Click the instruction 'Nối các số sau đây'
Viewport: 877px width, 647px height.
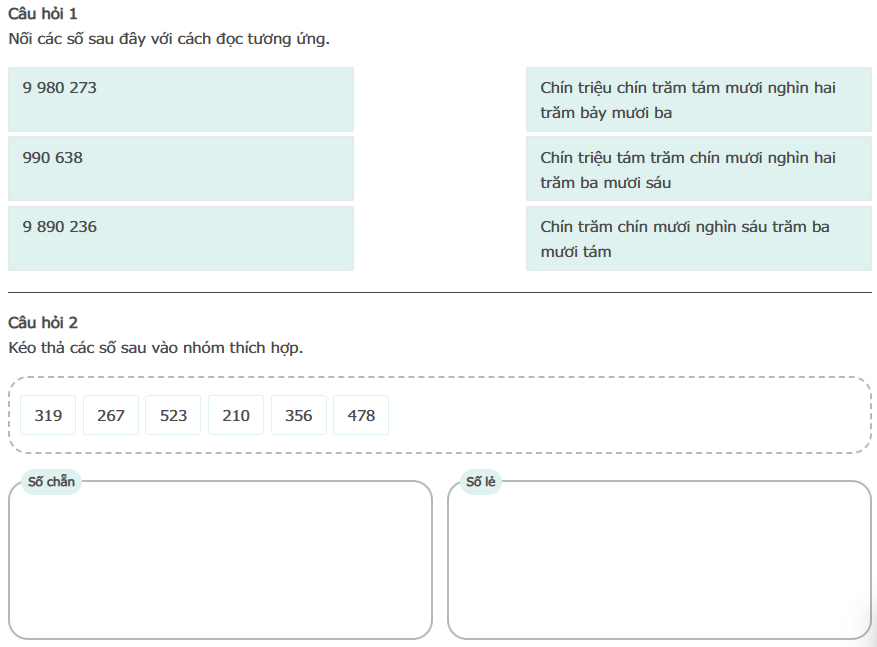(x=168, y=40)
